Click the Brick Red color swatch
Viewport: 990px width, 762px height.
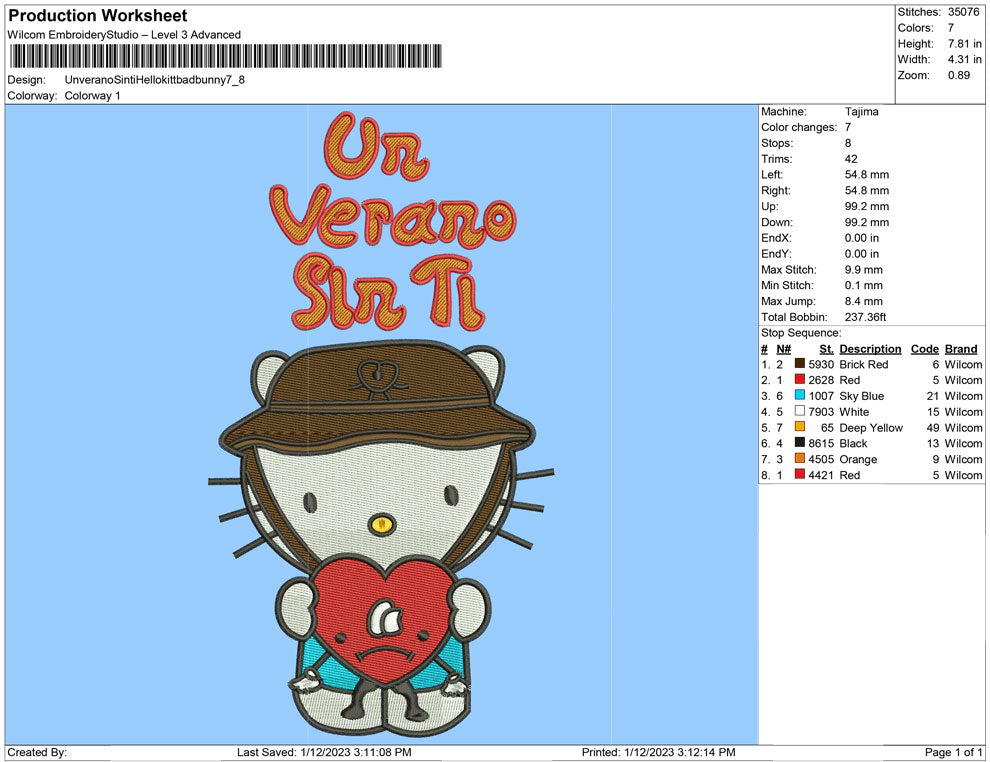click(800, 365)
